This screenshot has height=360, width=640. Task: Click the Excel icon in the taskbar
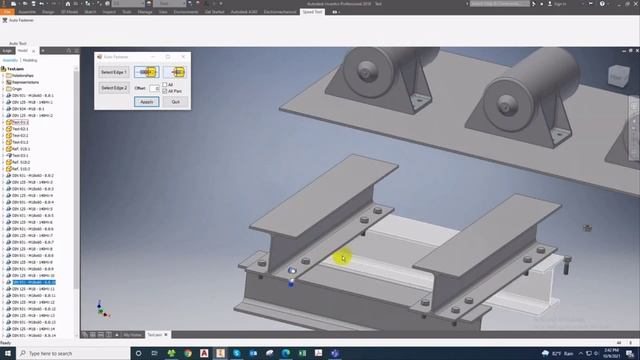tap(302, 353)
